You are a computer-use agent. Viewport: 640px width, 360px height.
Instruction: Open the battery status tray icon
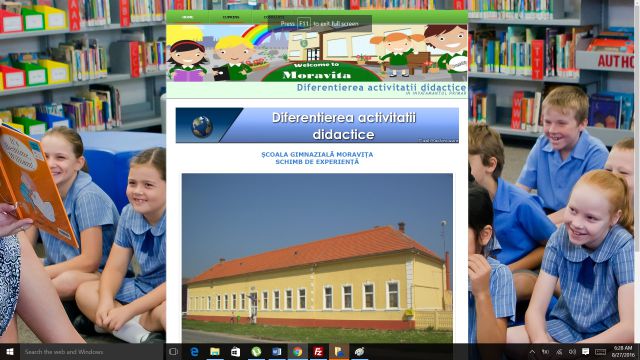coord(545,352)
